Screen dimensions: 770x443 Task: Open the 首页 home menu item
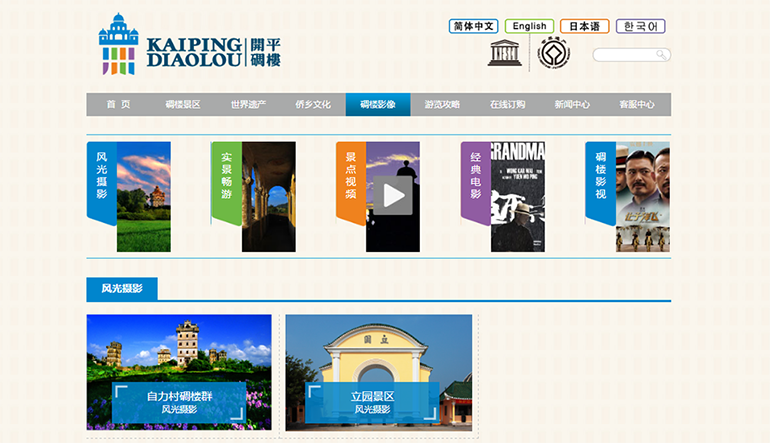point(118,104)
